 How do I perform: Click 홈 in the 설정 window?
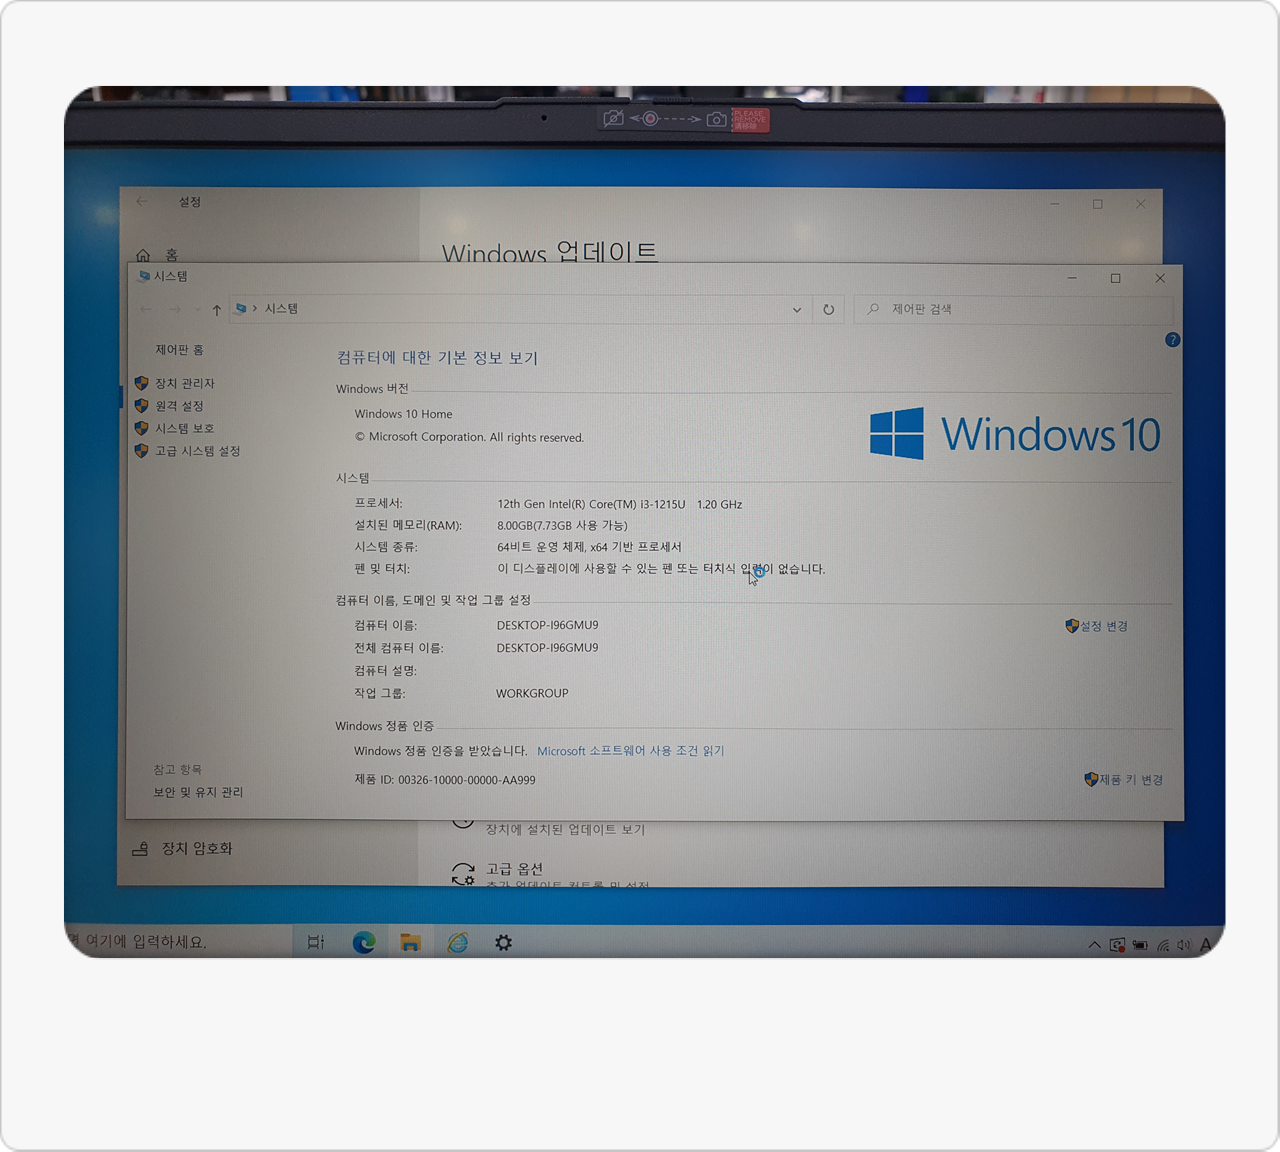[x=158, y=255]
